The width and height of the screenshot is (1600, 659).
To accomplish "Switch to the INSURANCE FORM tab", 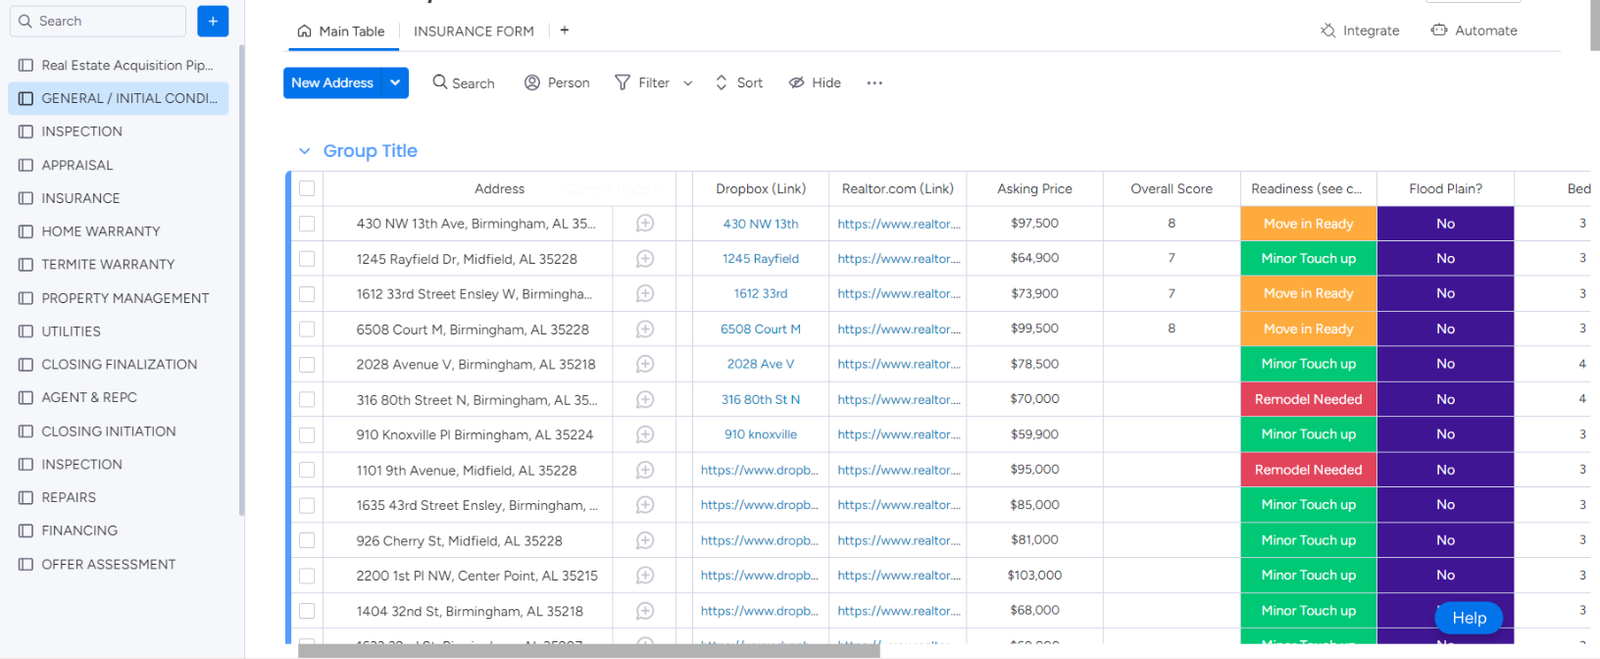I will [x=473, y=31].
